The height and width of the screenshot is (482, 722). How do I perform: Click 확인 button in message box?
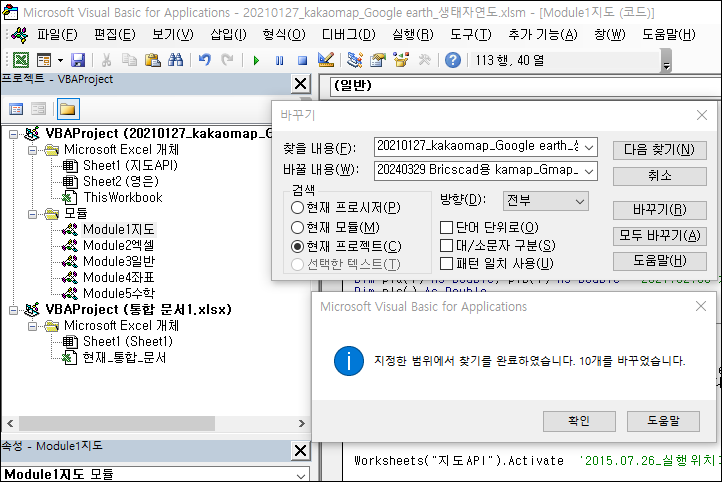[579, 421]
